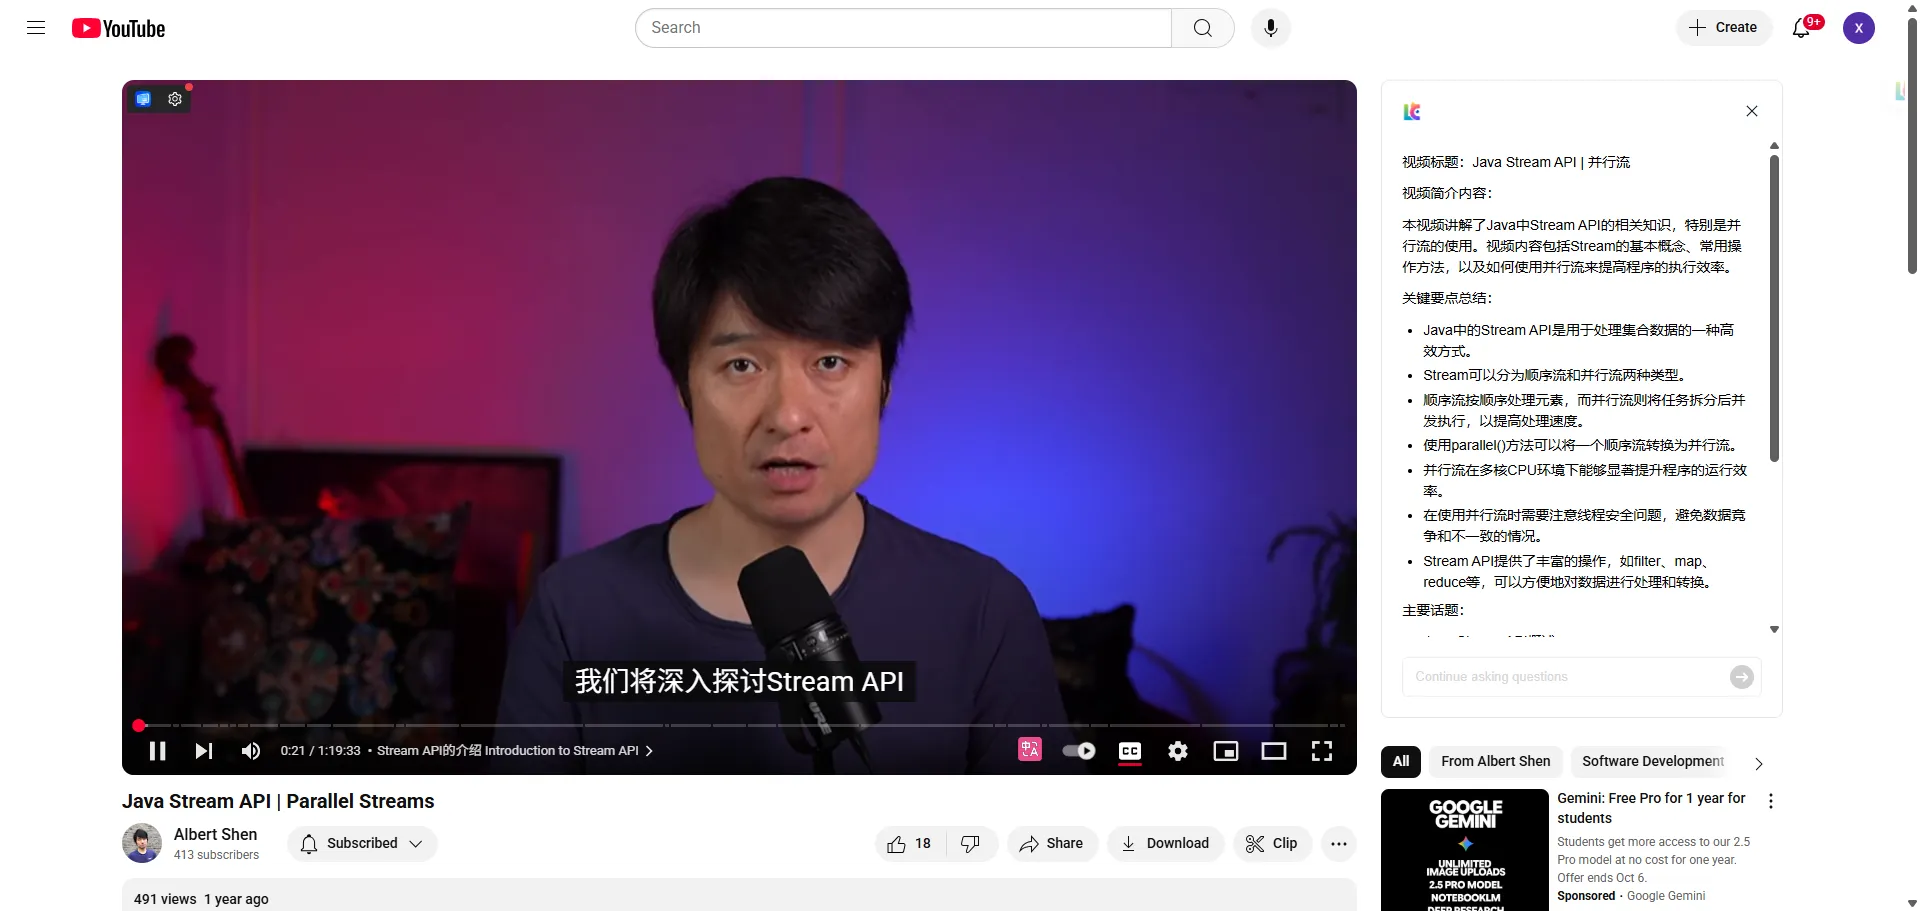This screenshot has width=1920, height=911.
Task: Expand the chapter title in player
Action: click(515, 751)
